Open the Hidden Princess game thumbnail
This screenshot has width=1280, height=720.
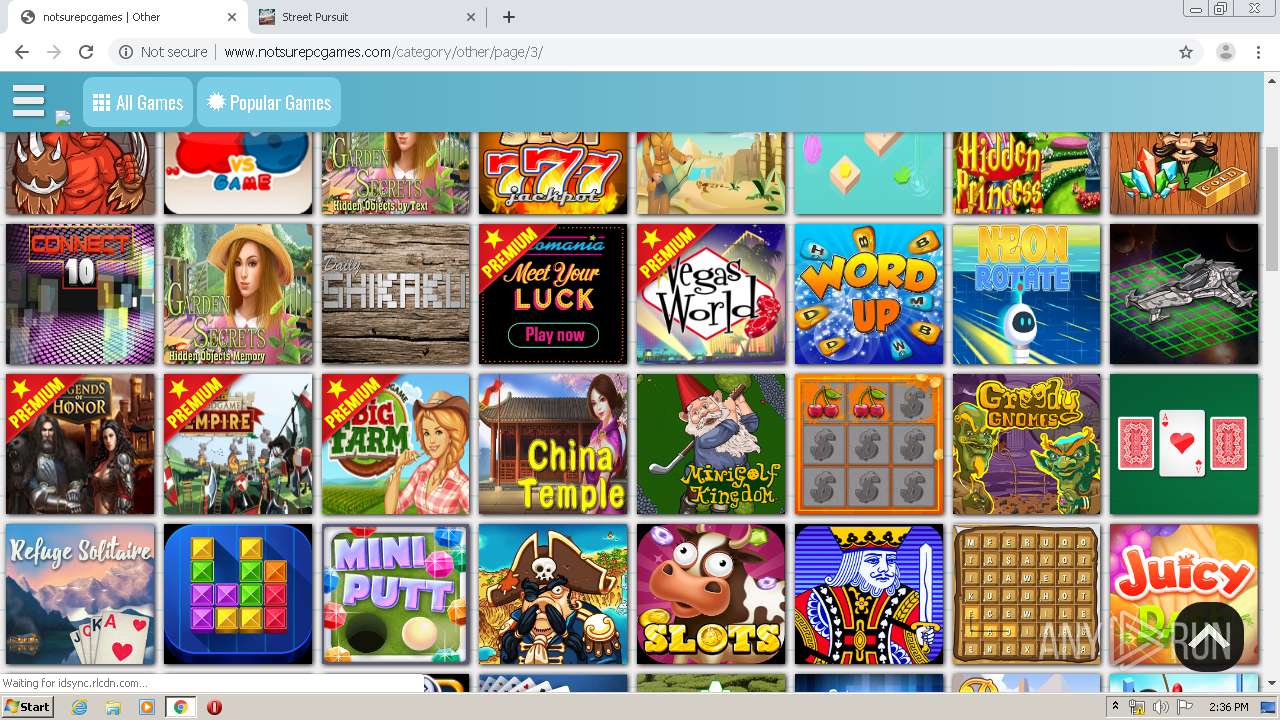click(x=1027, y=173)
